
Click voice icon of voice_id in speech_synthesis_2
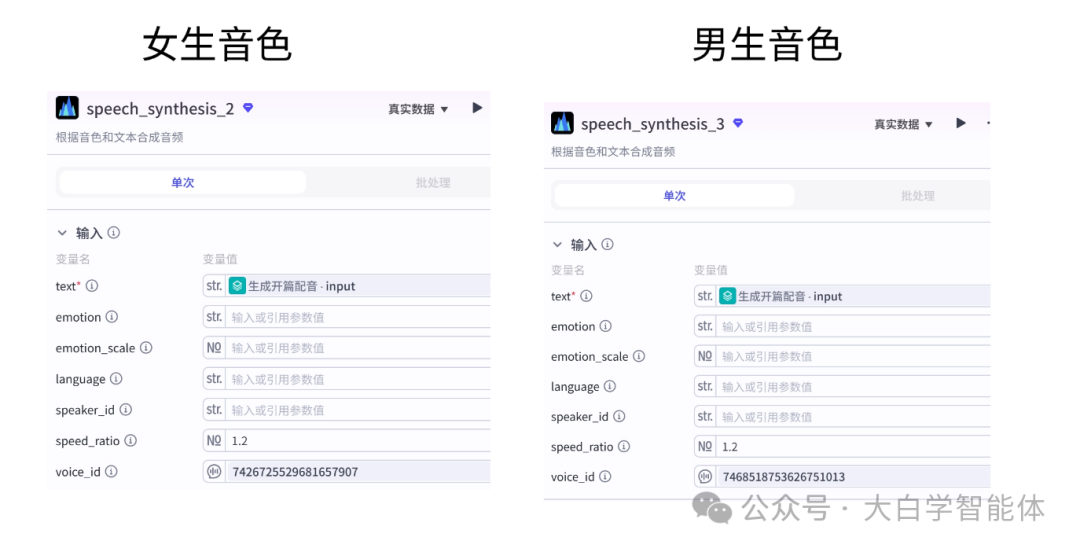pyautogui.click(x=214, y=472)
